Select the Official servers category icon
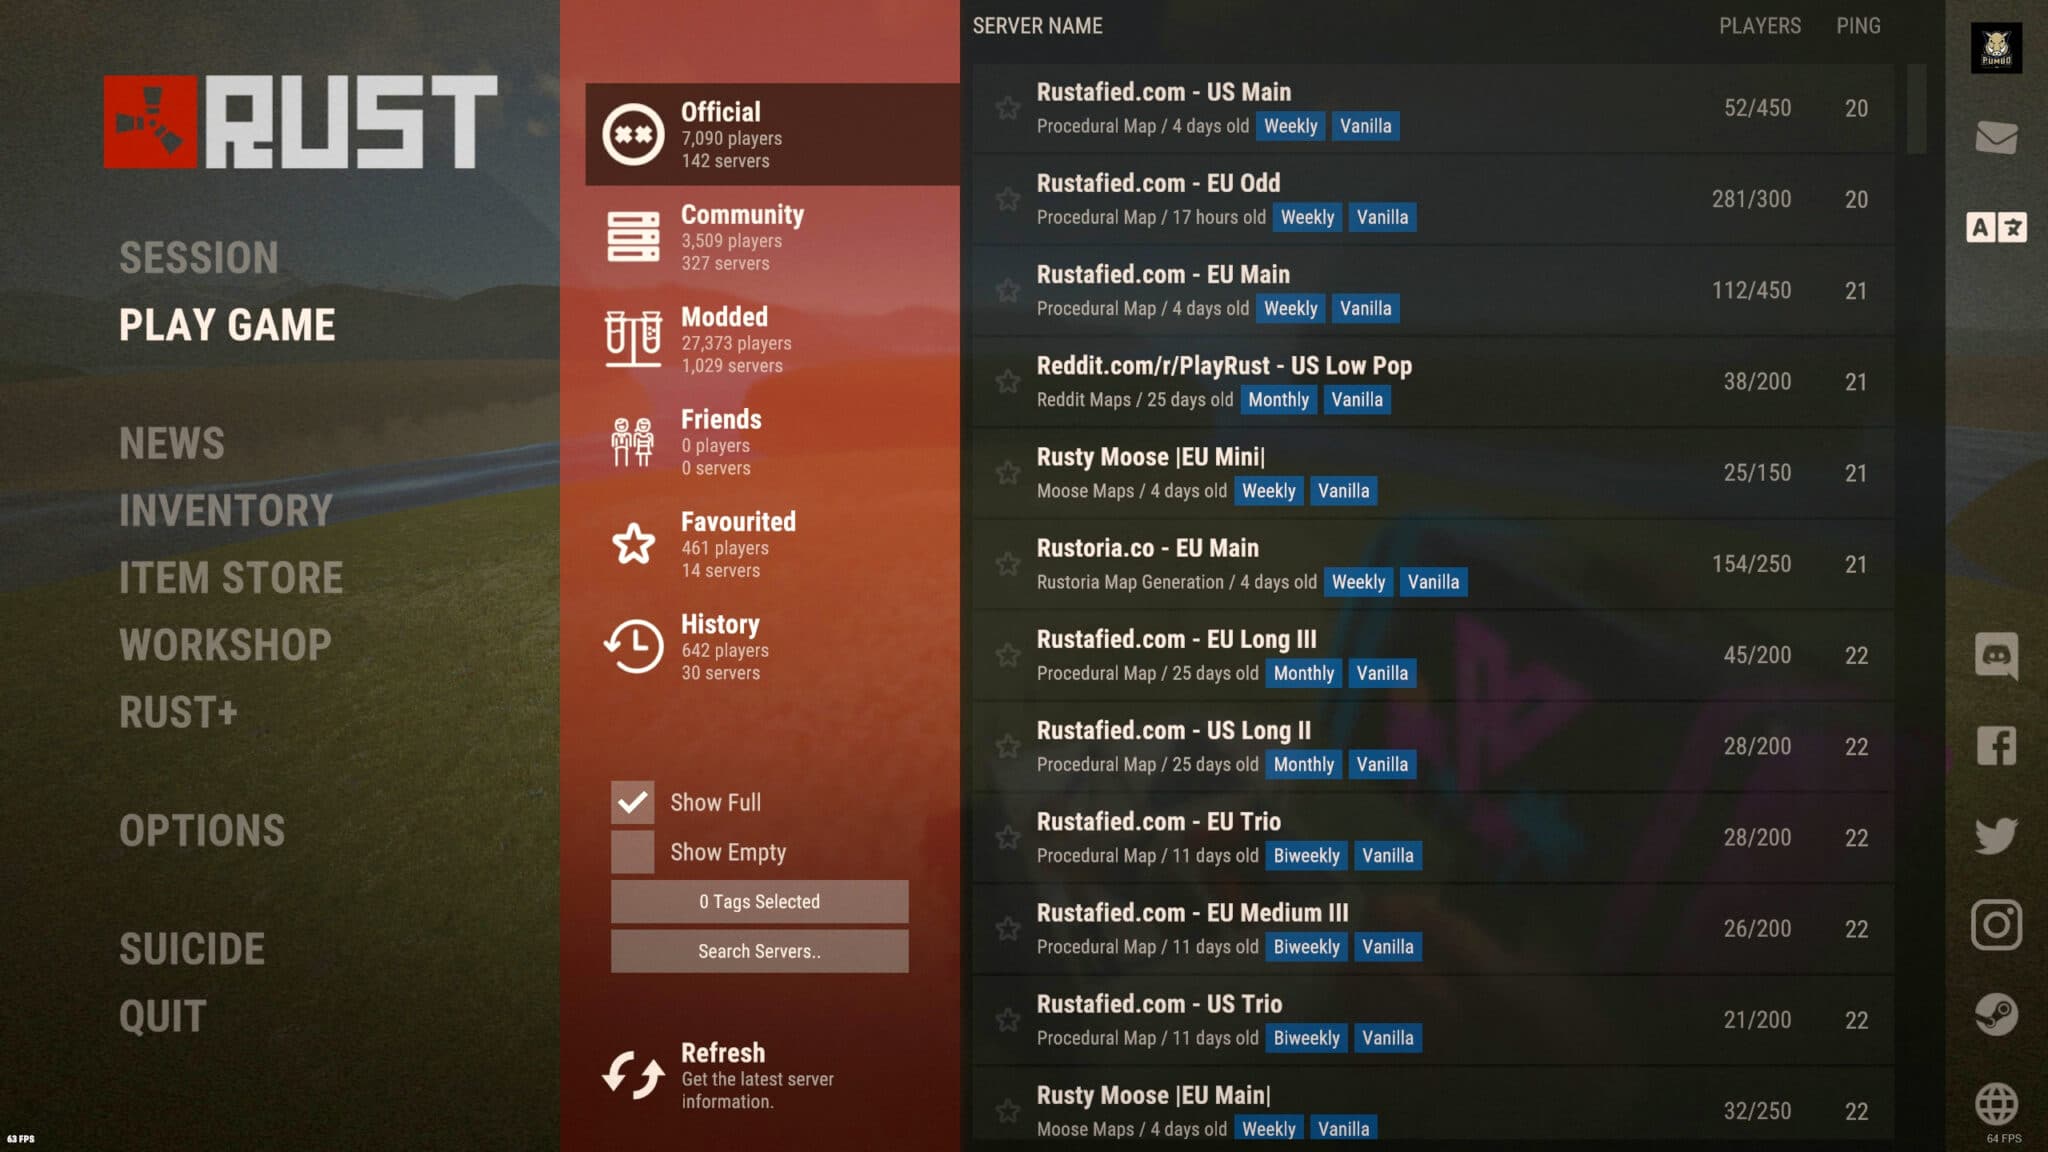The image size is (2048, 1152). 632,131
